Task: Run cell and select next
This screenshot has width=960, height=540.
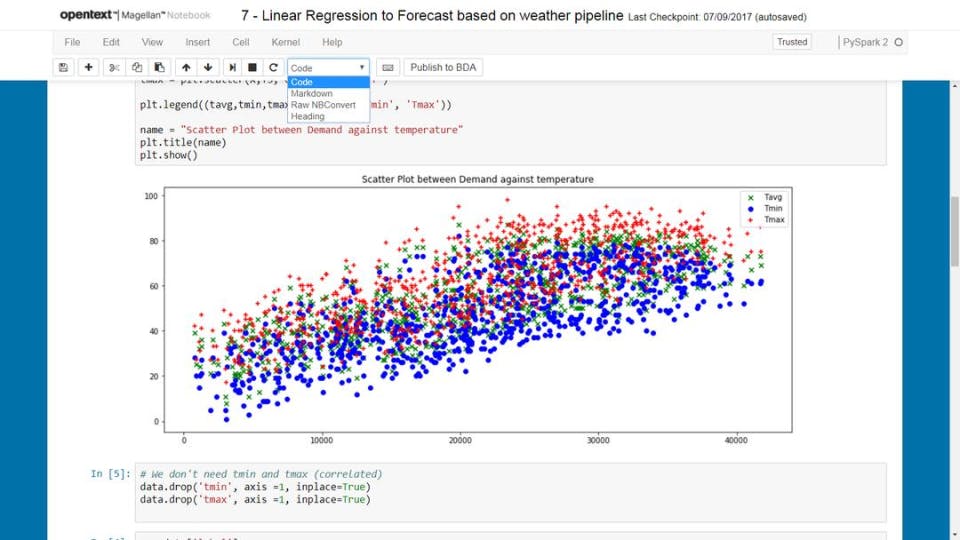Action: click(232, 67)
